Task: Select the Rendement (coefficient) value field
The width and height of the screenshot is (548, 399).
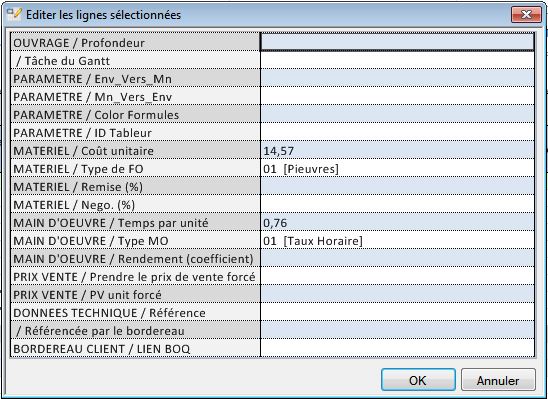Action: (x=397, y=259)
